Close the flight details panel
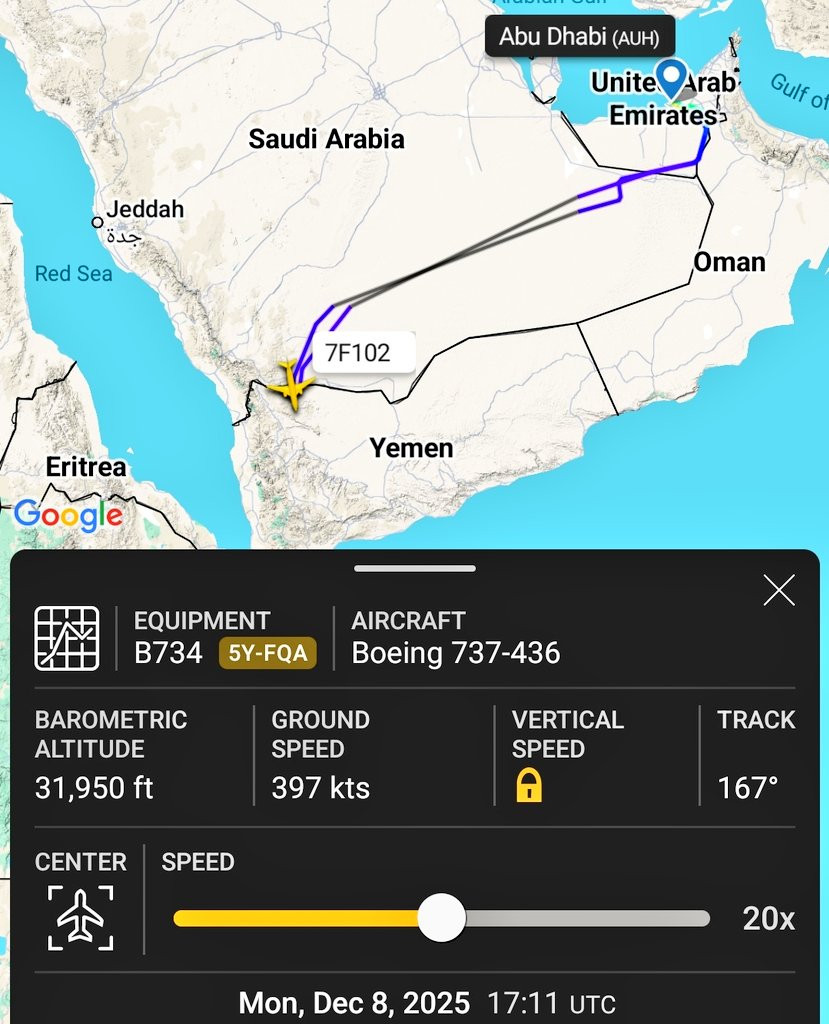The image size is (829, 1024). 779,590
